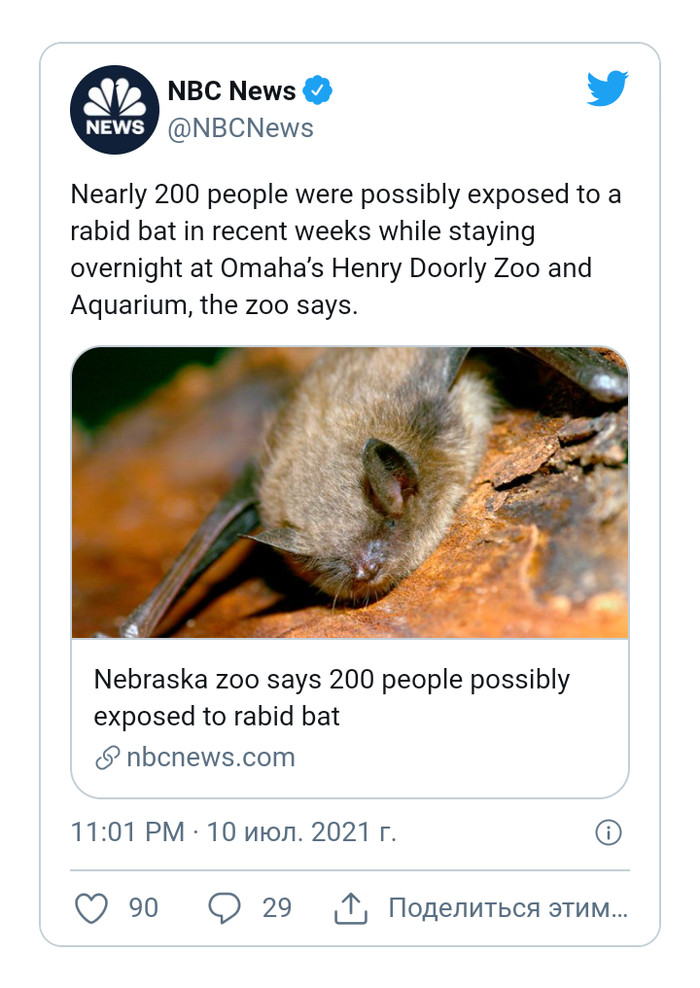Click the tweet text about Omaha's zoo
This screenshot has height=988, width=700.
[x=345, y=250]
